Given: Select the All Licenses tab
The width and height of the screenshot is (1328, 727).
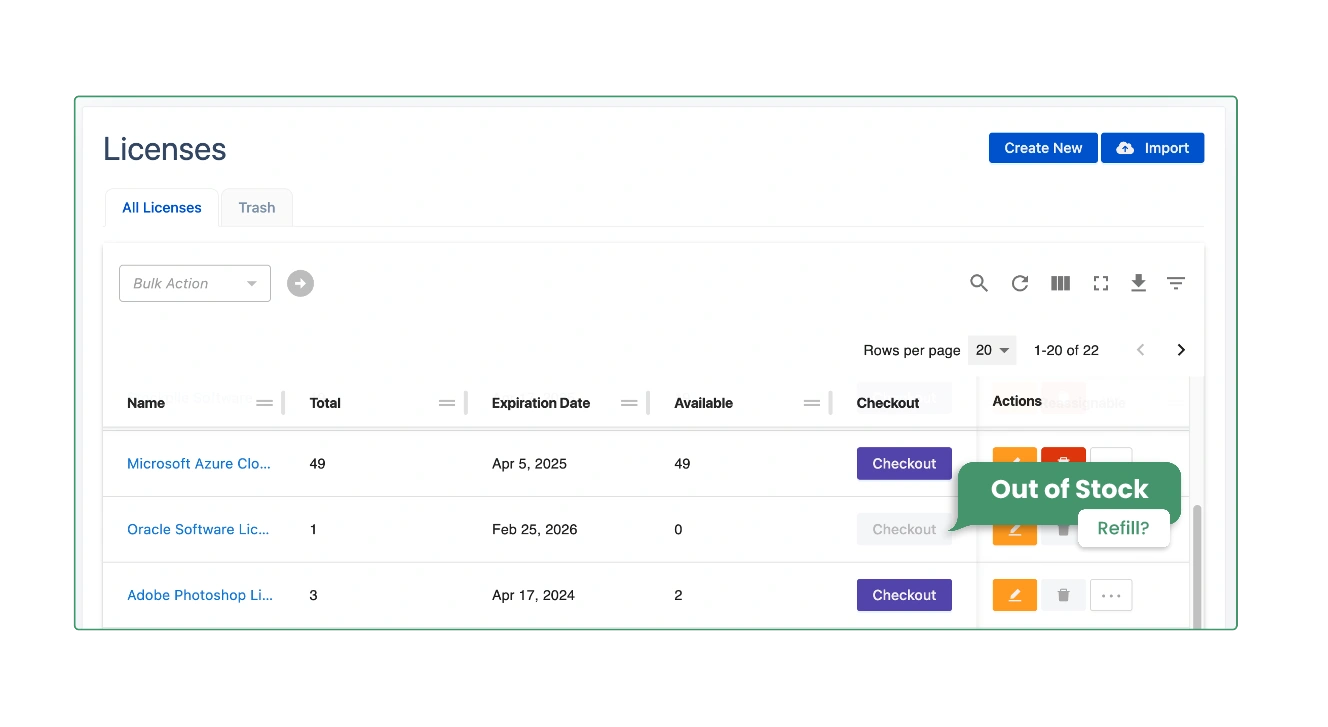Looking at the screenshot, I should [x=162, y=208].
